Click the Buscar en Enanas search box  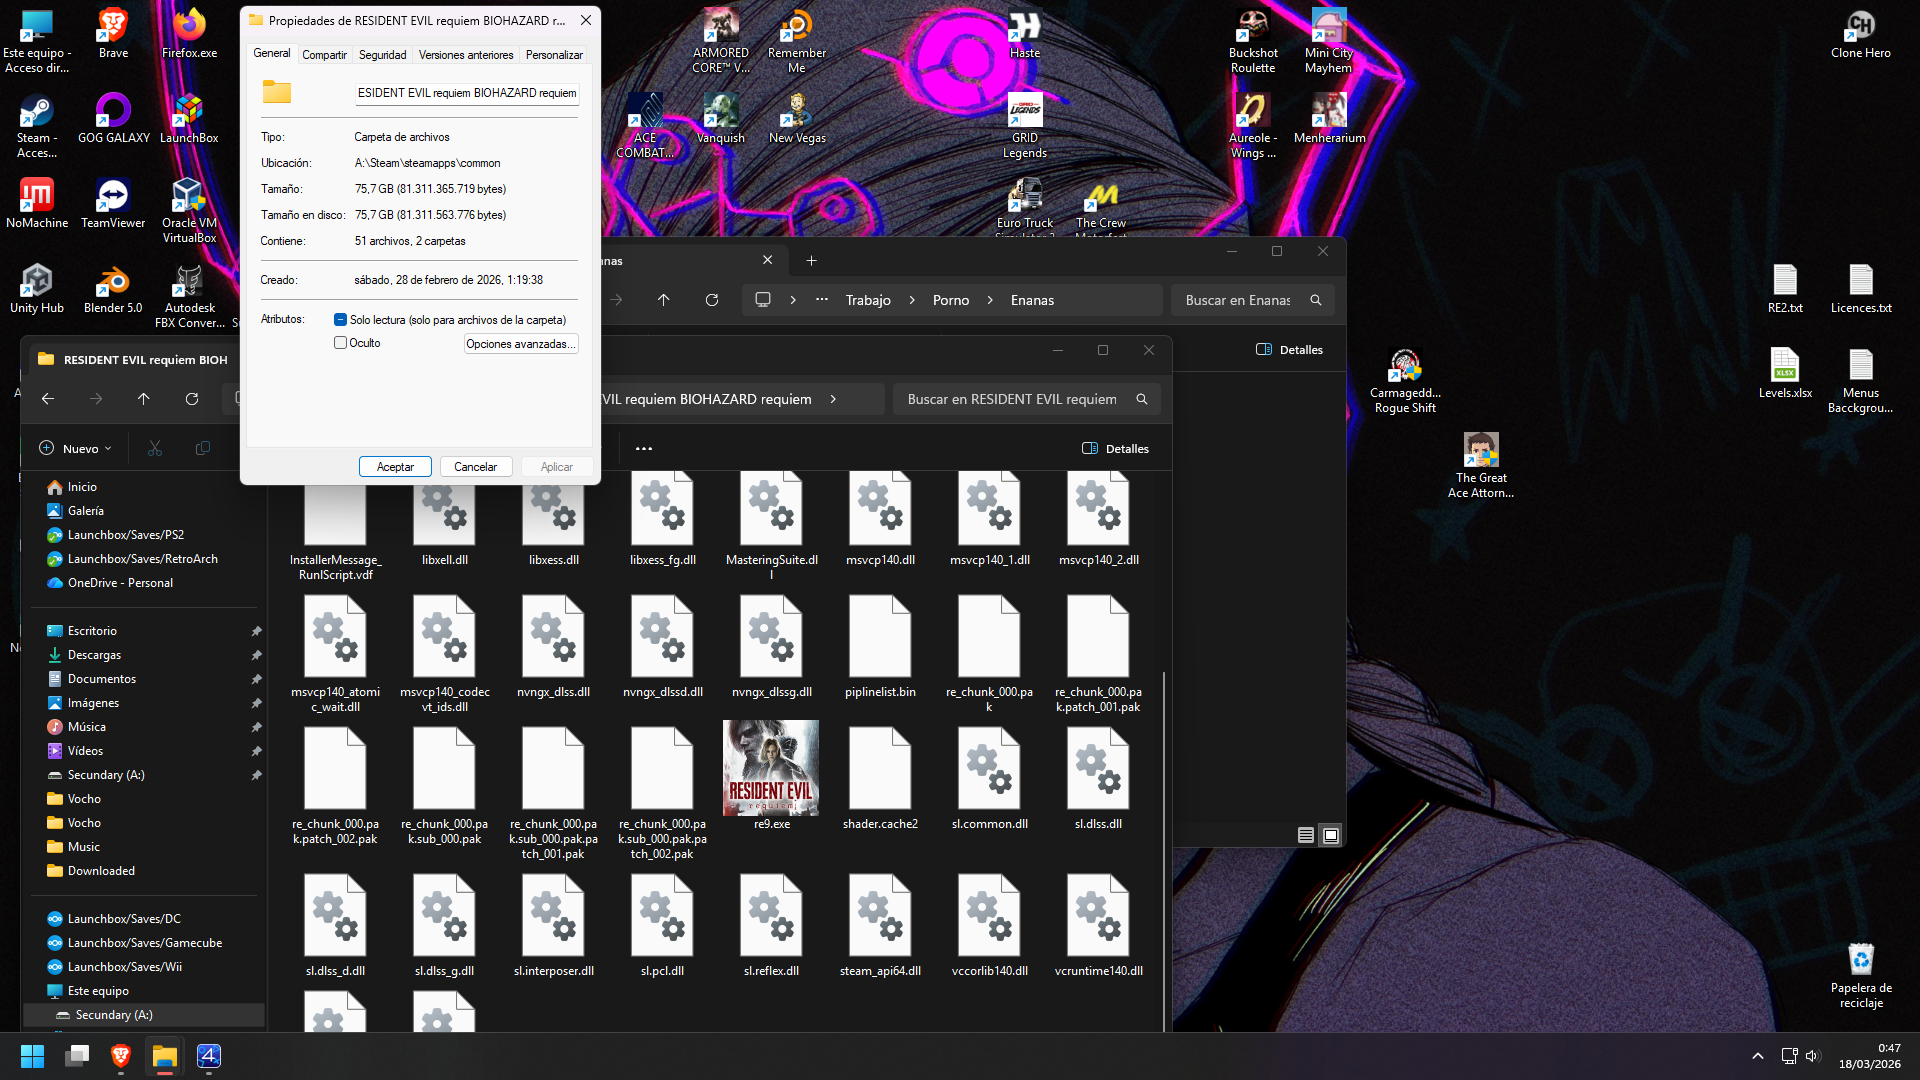(1253, 300)
